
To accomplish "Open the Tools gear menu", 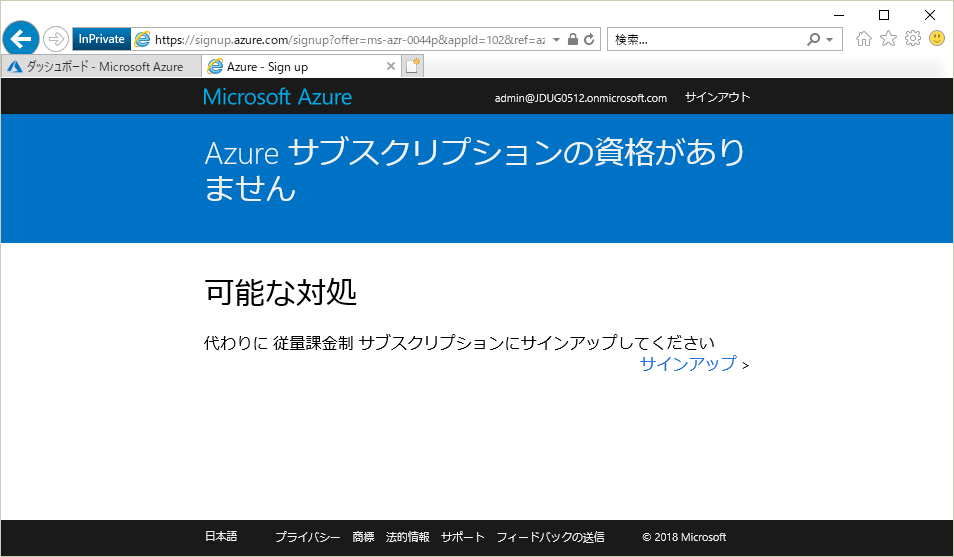I will click(913, 39).
